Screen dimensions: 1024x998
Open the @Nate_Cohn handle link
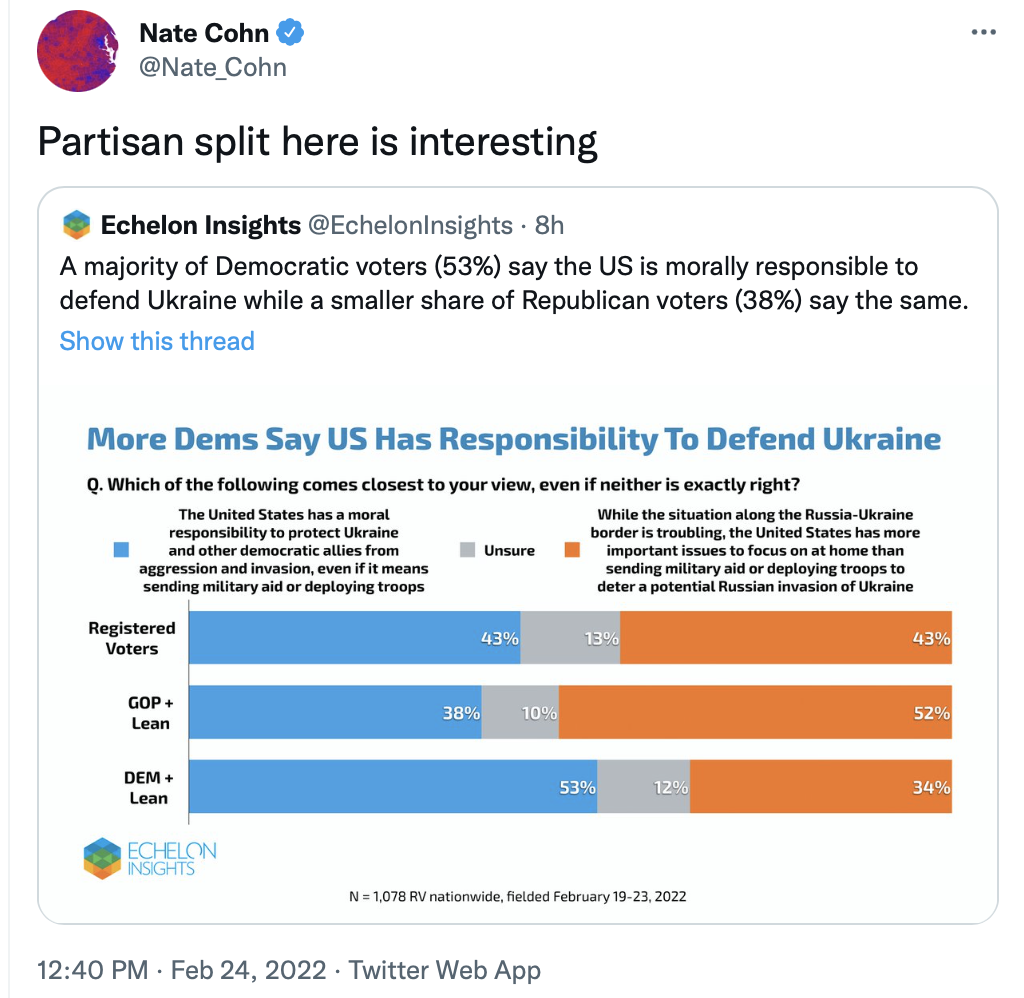pos(213,67)
